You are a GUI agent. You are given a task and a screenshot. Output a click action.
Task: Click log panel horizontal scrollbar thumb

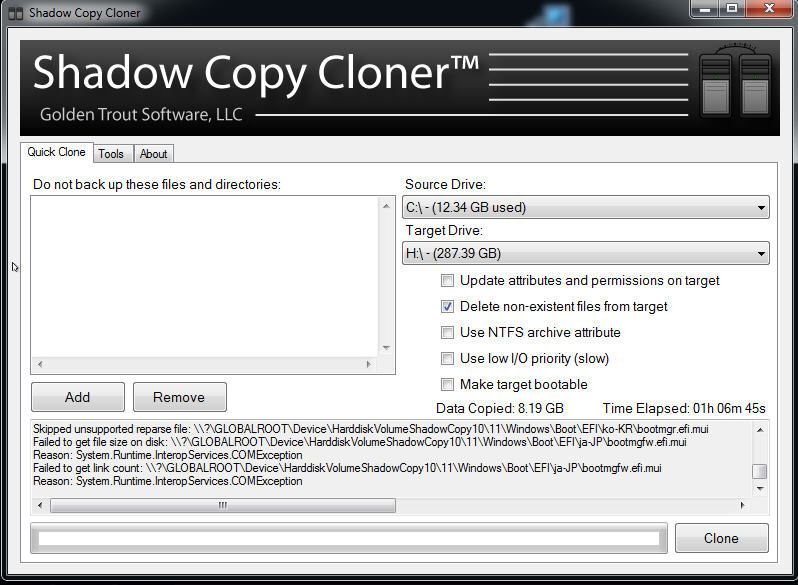click(223, 505)
